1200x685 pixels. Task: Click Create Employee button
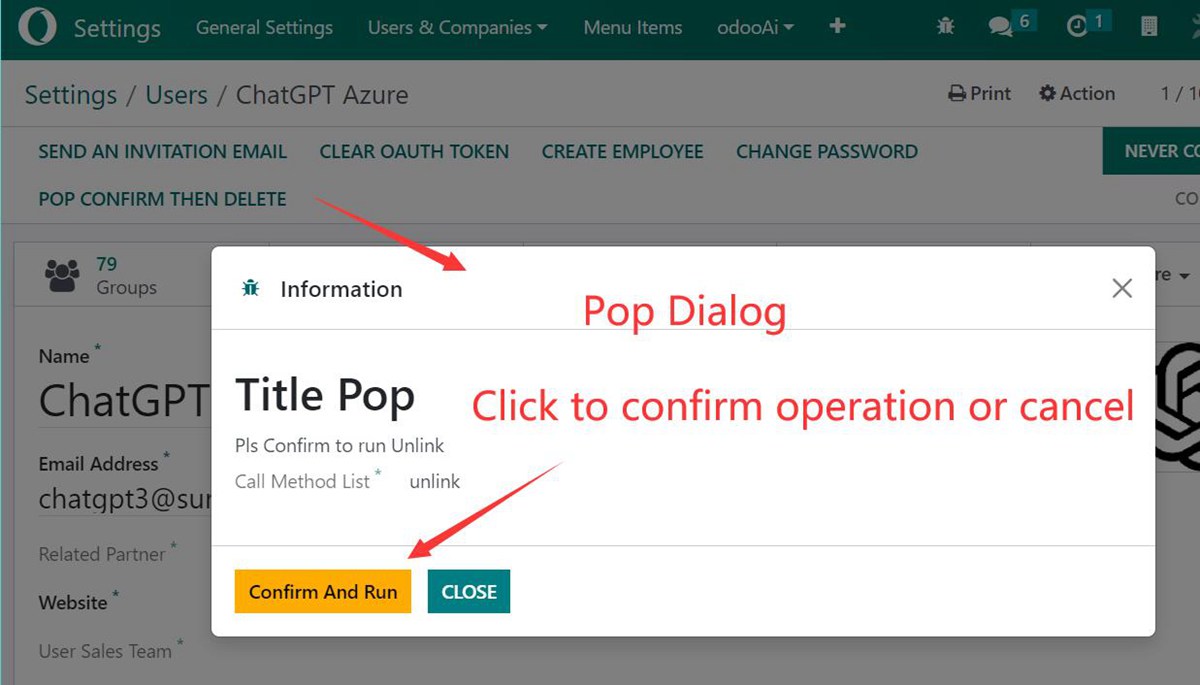pyautogui.click(x=622, y=152)
